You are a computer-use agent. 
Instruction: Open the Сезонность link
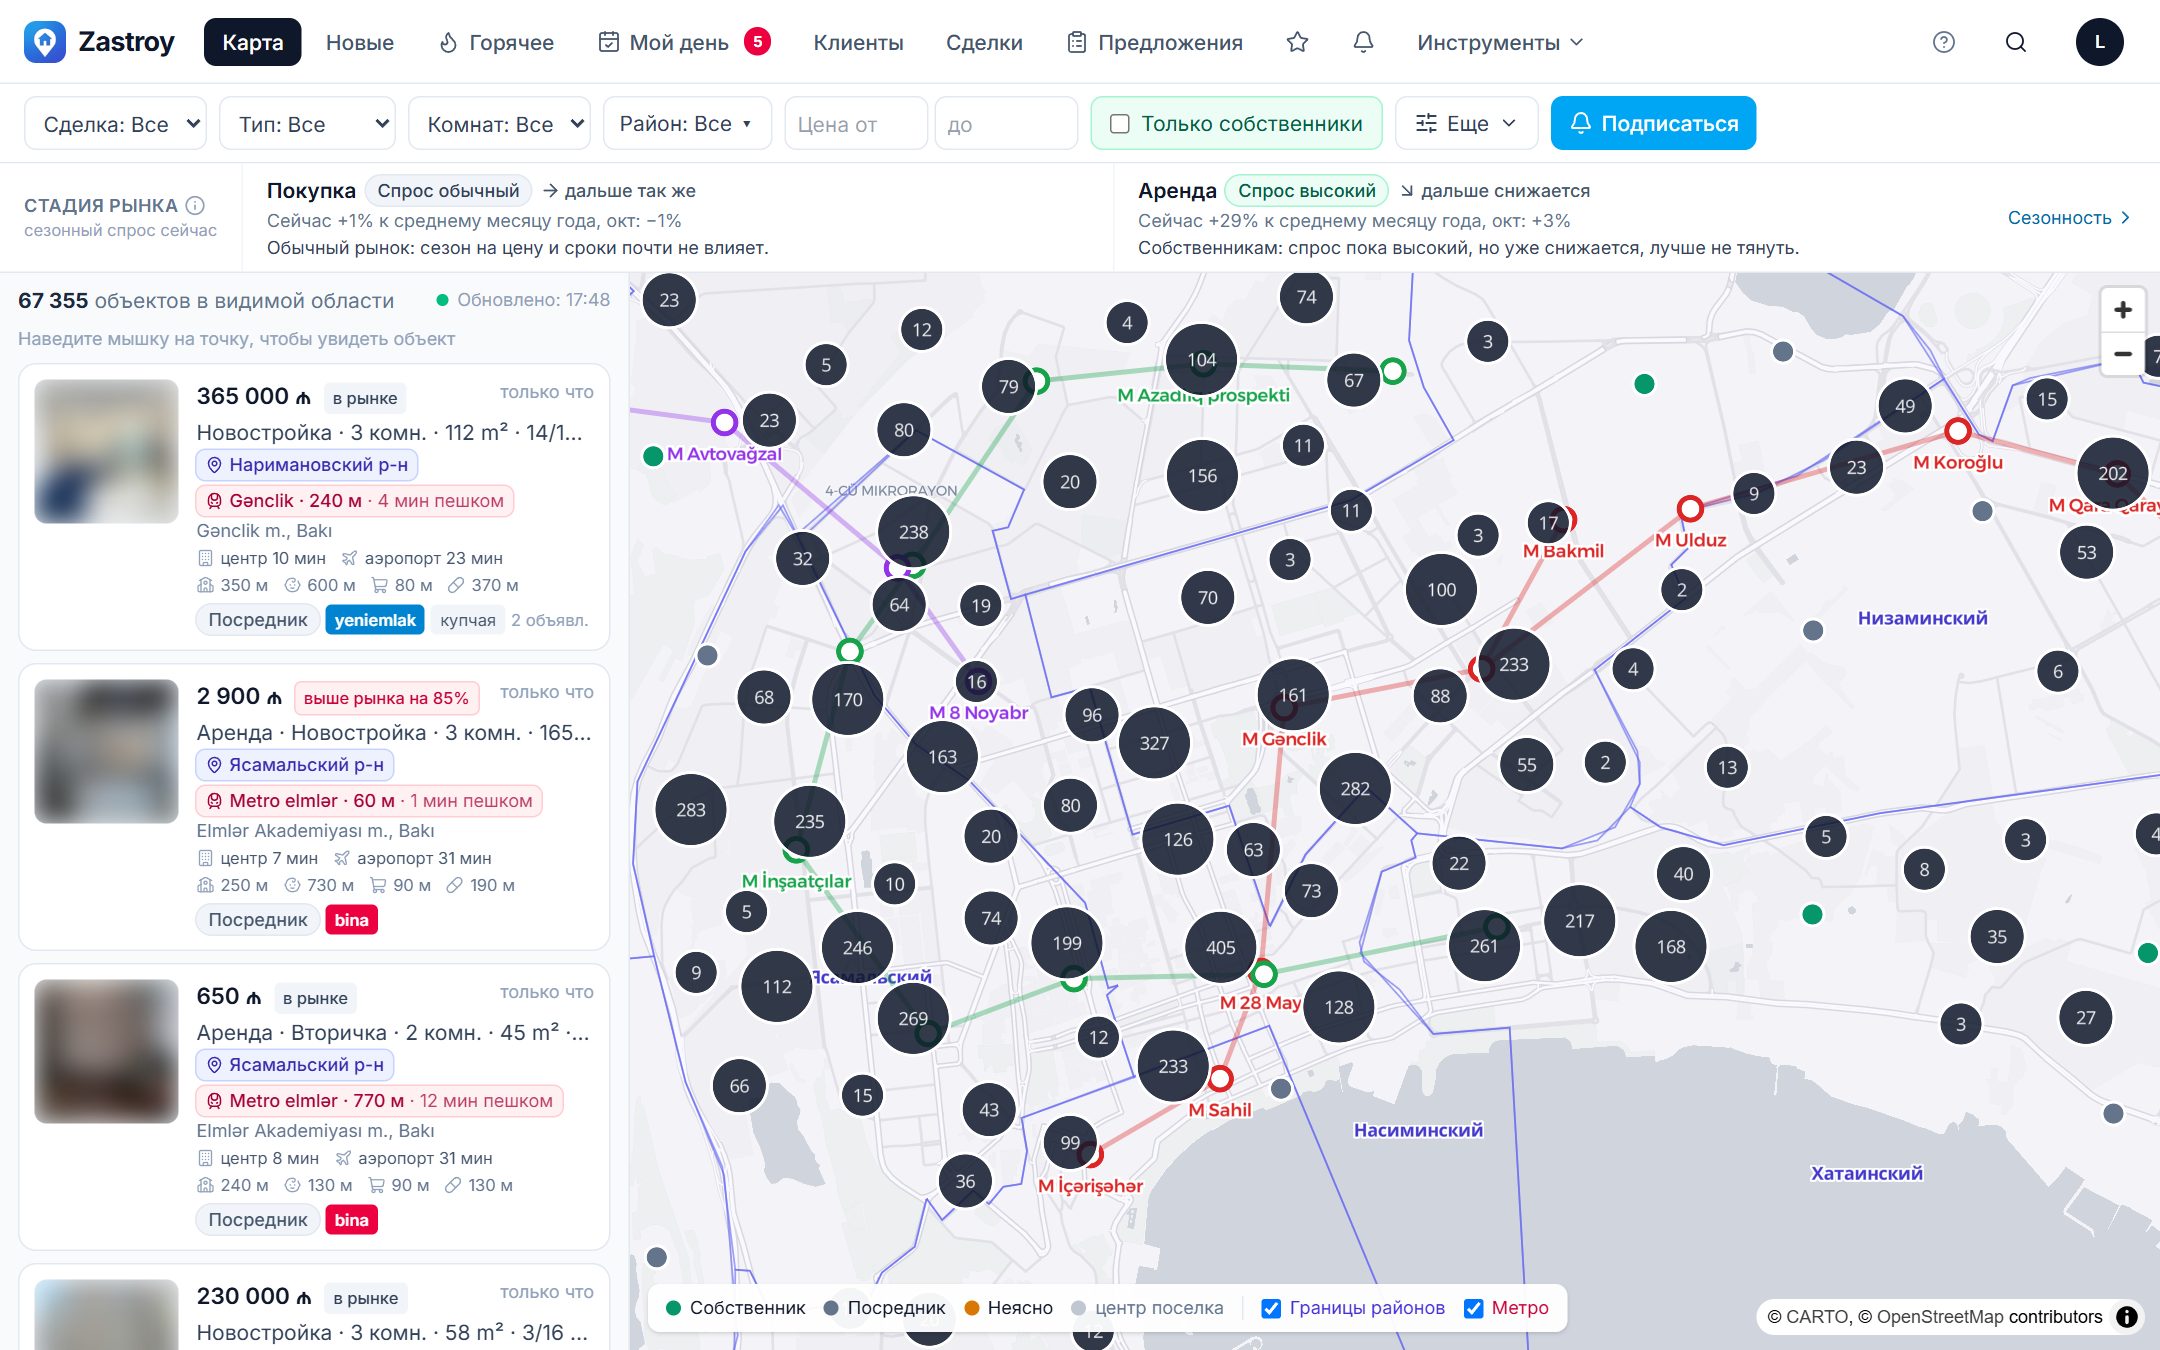point(2069,218)
